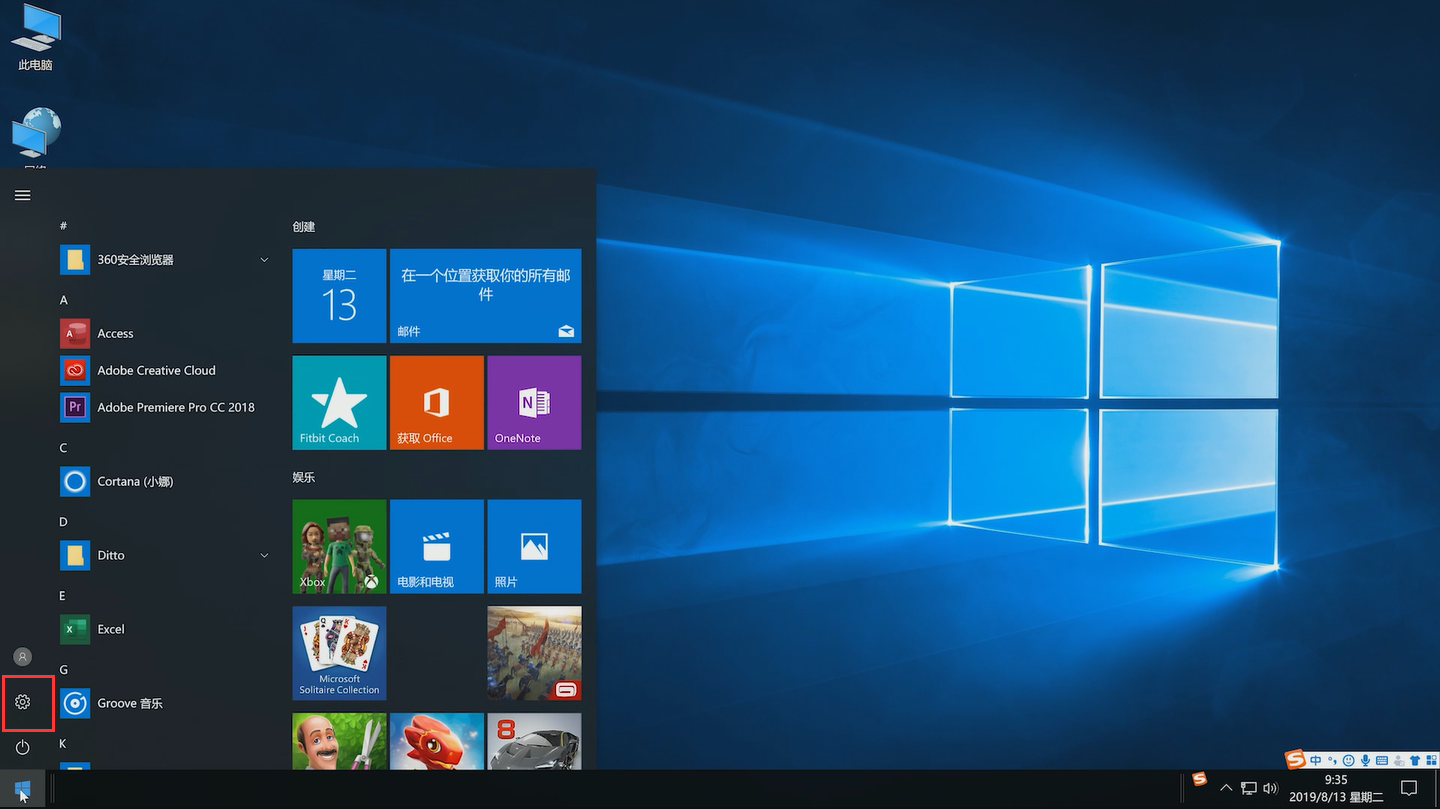The width and height of the screenshot is (1440, 809).
Task: Open the 电影和电视 tile
Action: [x=436, y=546]
